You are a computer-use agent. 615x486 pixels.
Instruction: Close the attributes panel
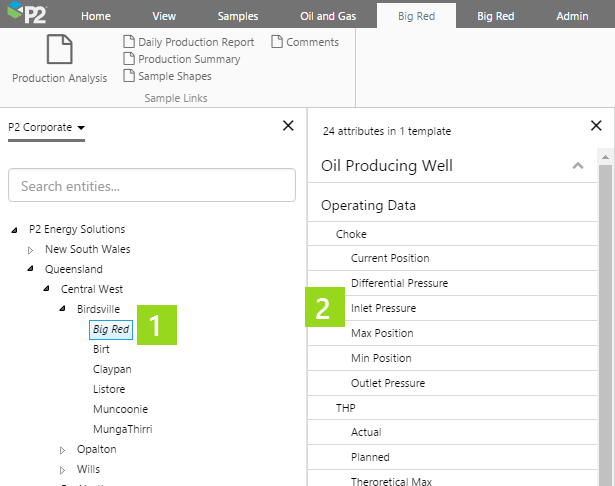click(596, 126)
